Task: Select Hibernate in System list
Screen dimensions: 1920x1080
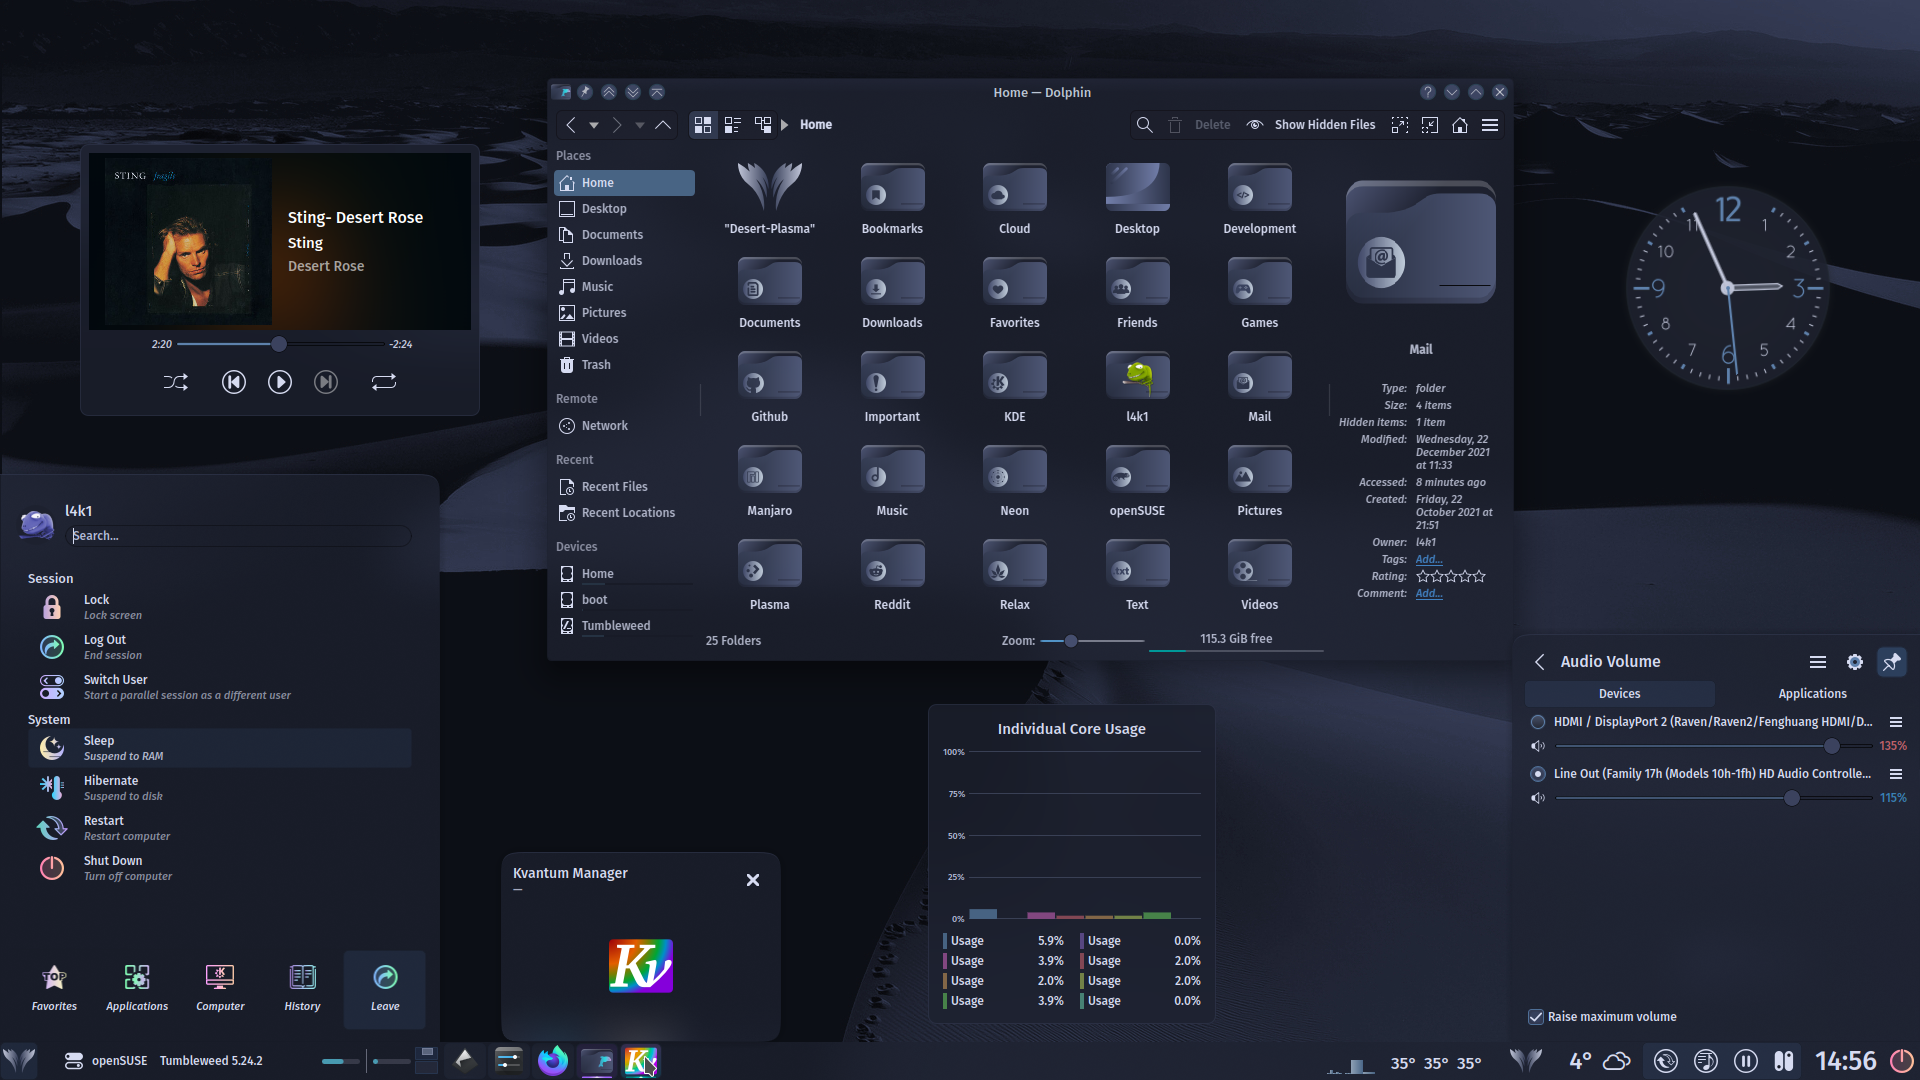Action: [220, 788]
